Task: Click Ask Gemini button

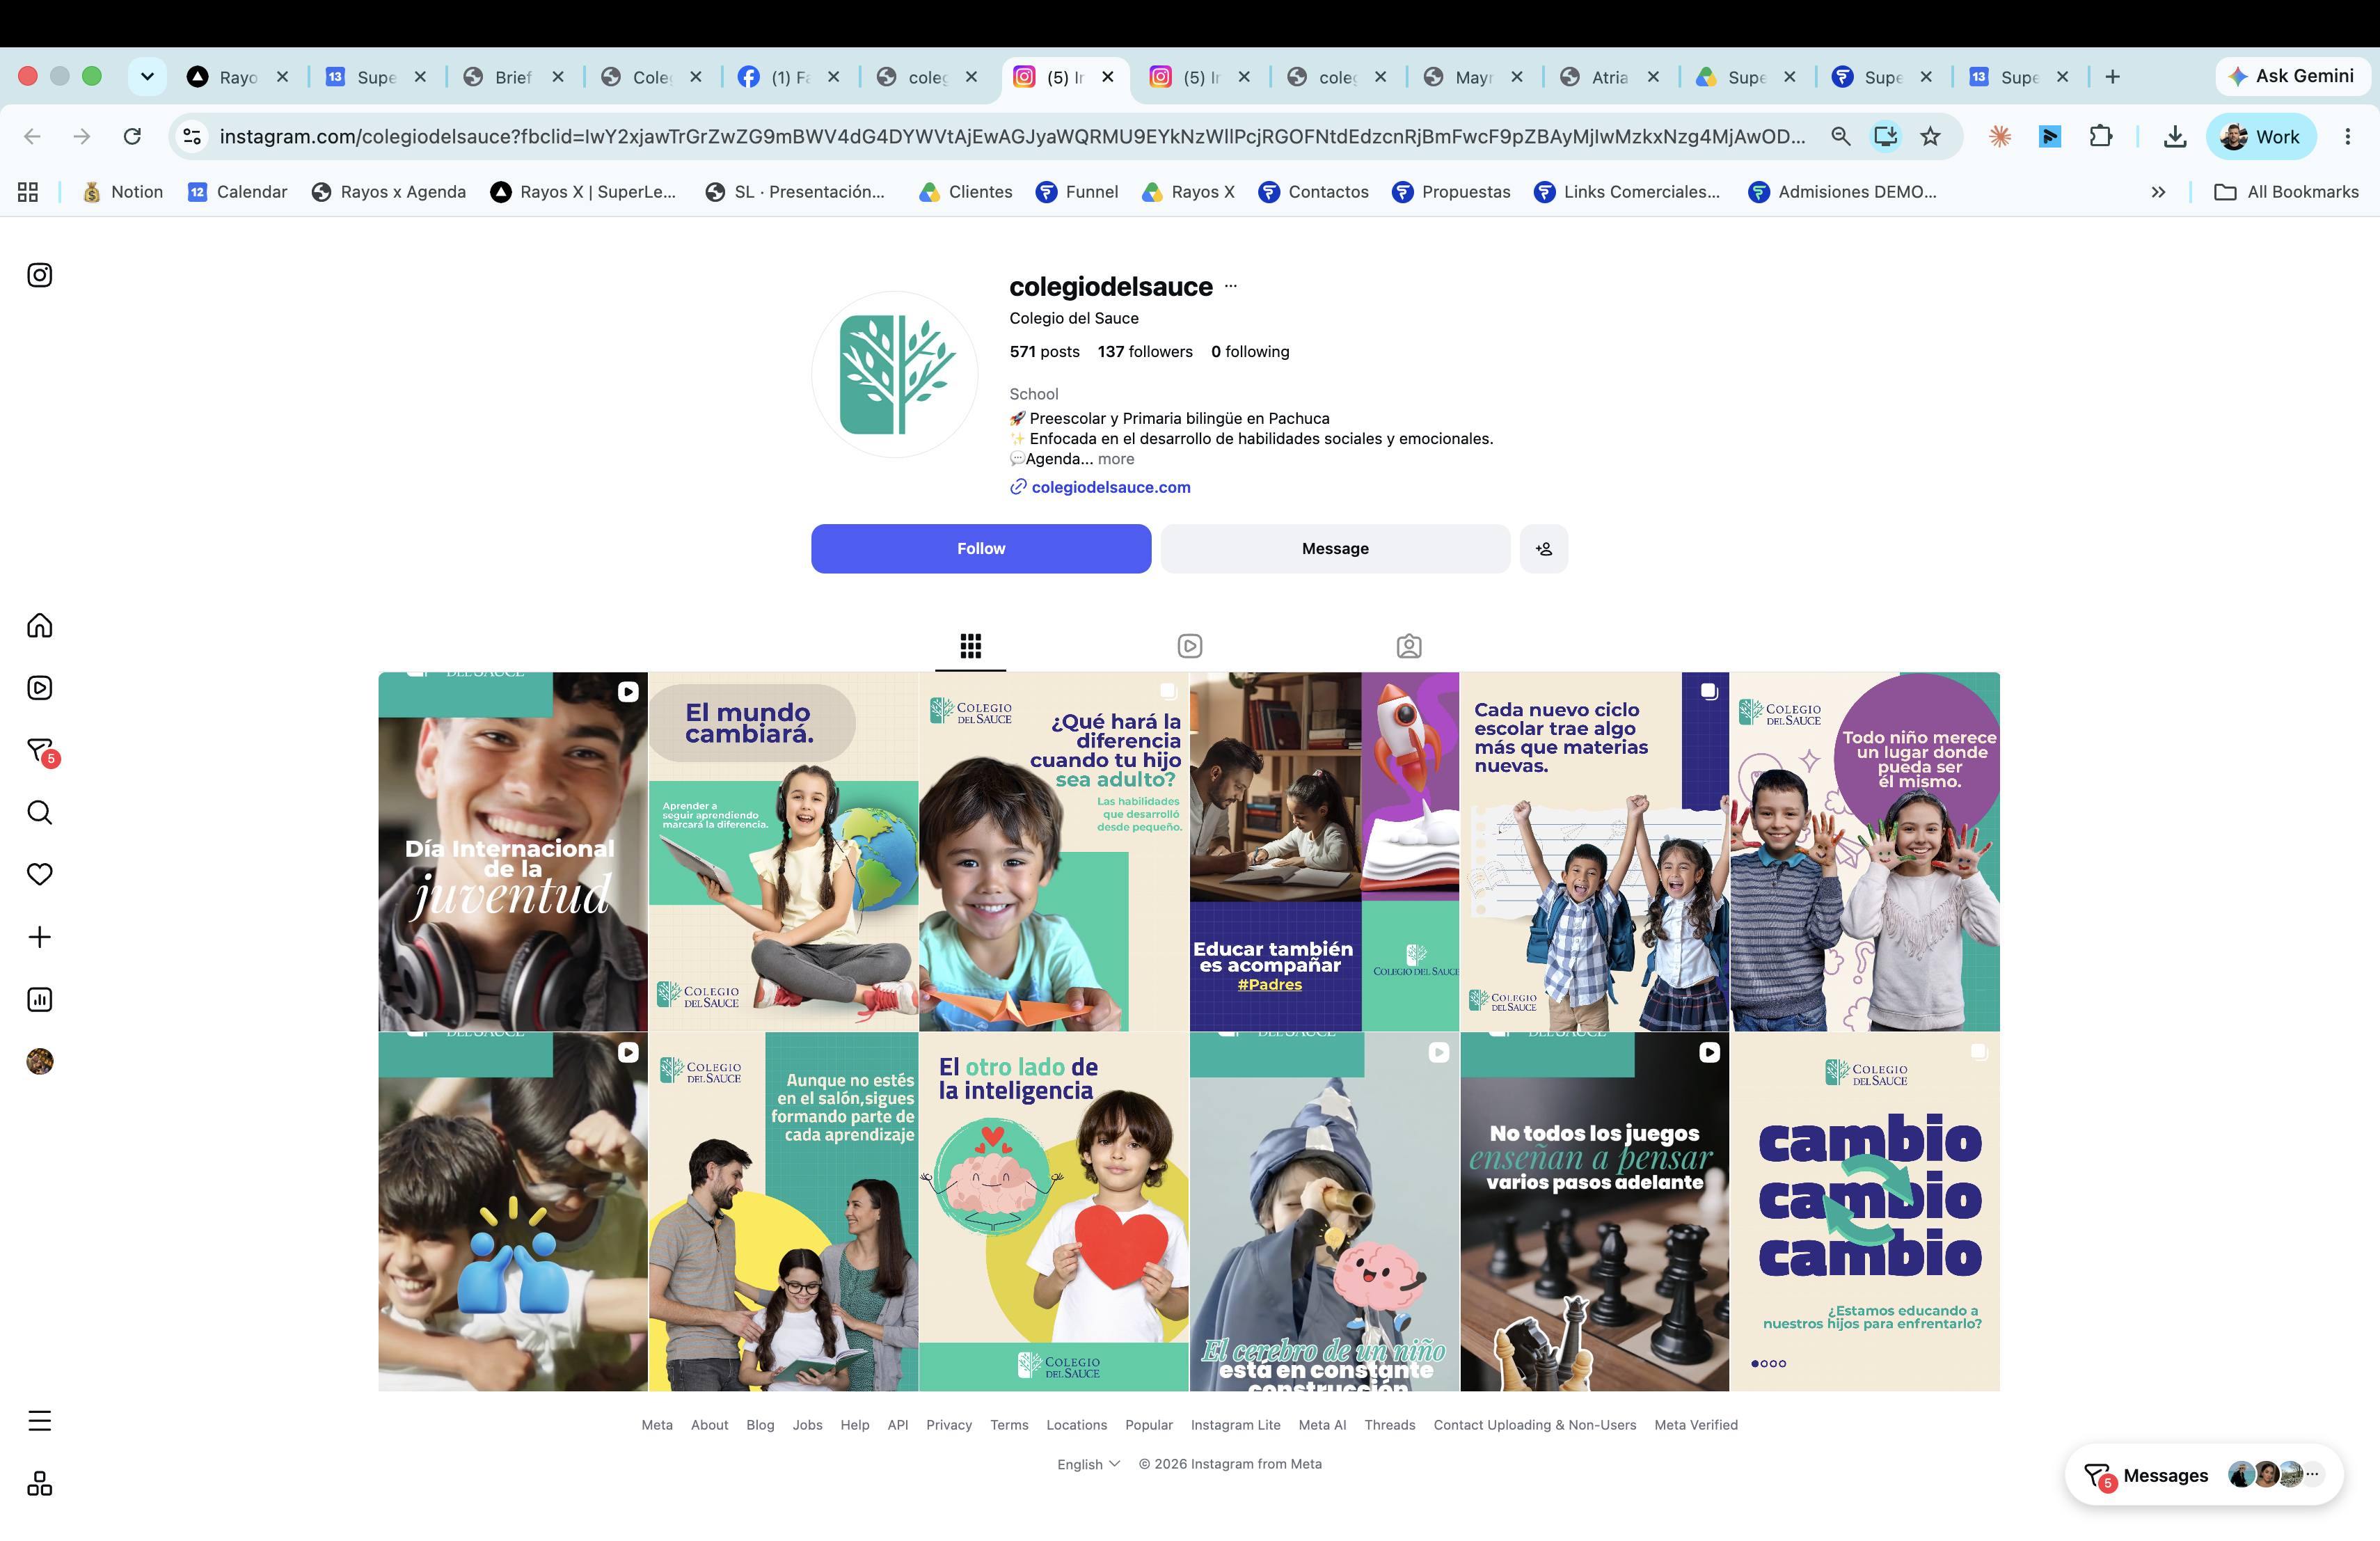Action: [2292, 77]
